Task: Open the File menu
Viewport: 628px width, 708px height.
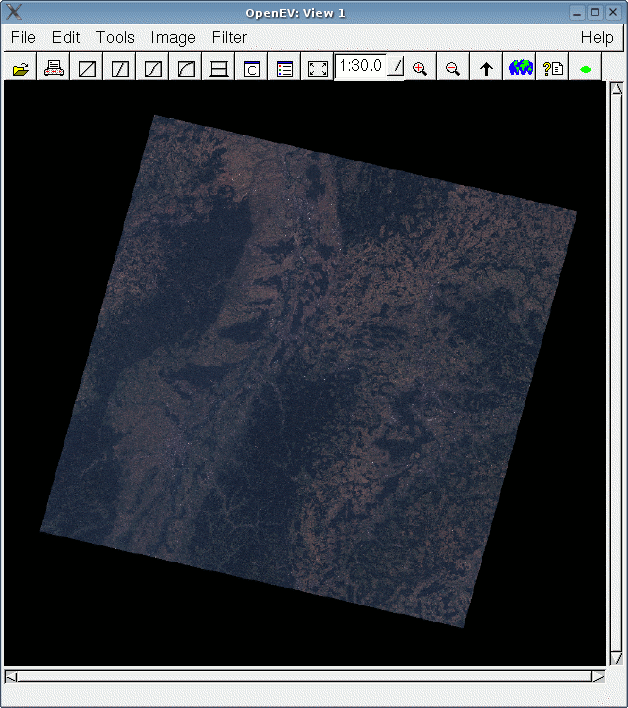Action: pyautogui.click(x=23, y=37)
